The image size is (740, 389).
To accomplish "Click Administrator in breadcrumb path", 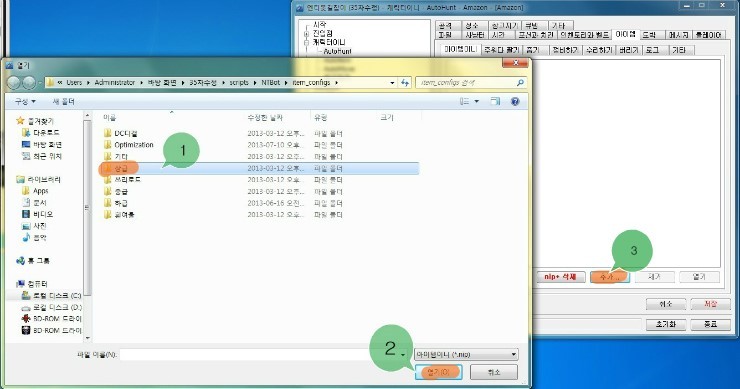I will [x=115, y=83].
